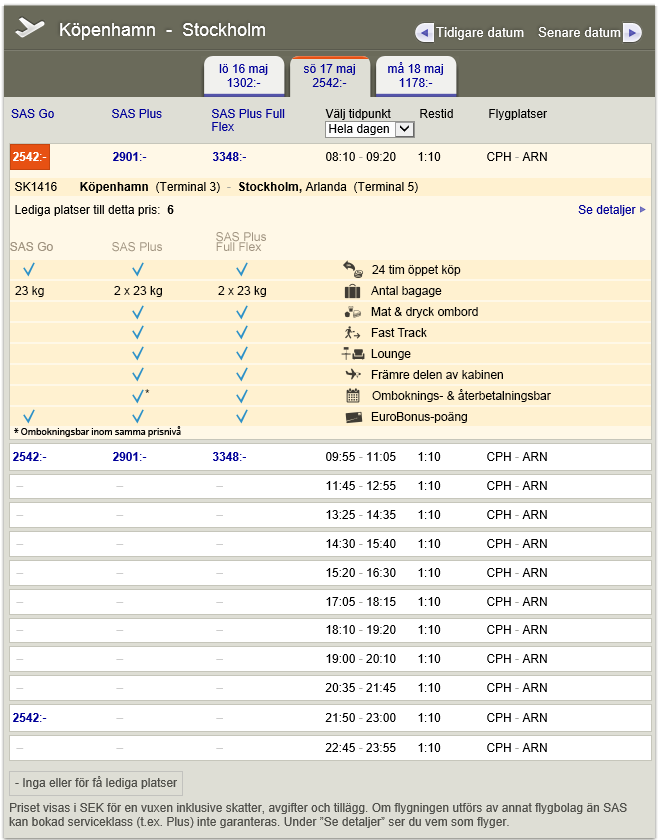Click the 24 tim öppet köp icon

click(x=352, y=270)
